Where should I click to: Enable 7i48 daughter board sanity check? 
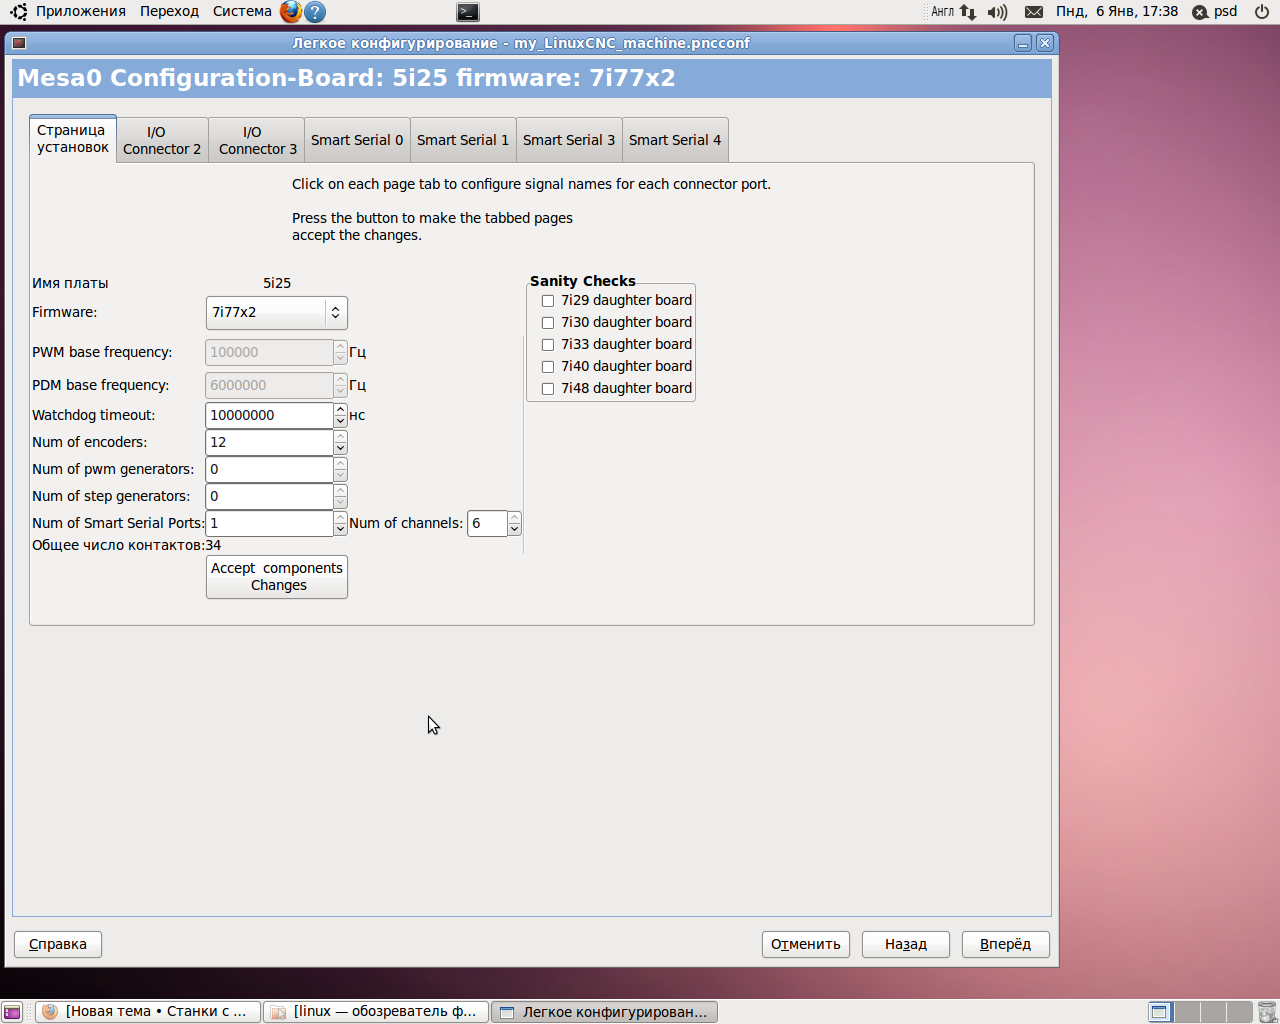click(x=548, y=389)
